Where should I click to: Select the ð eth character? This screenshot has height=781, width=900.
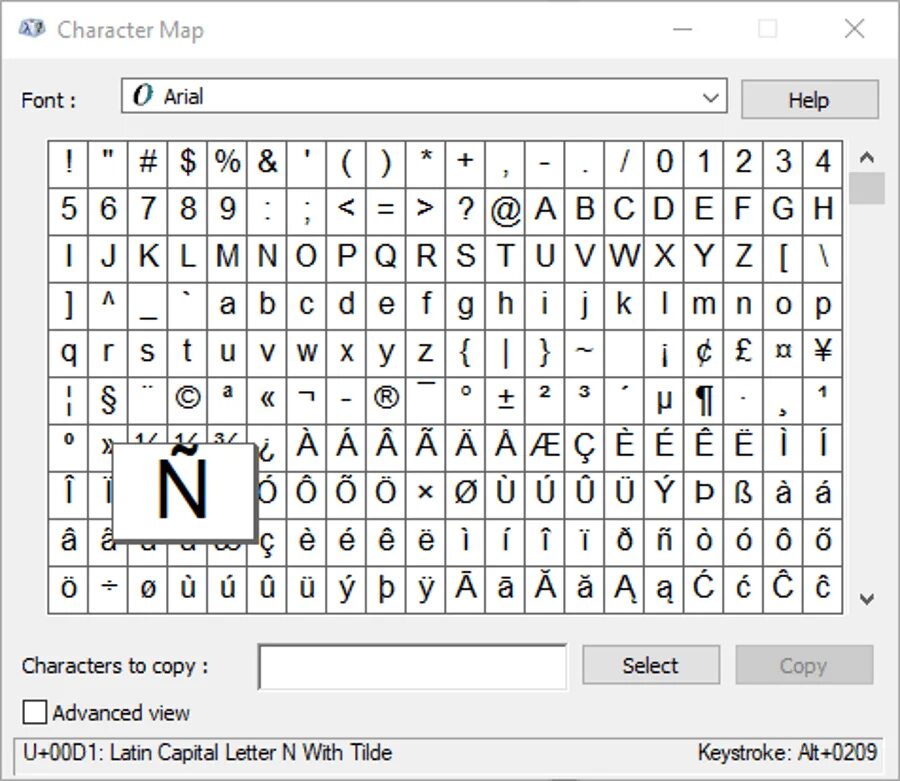click(624, 541)
